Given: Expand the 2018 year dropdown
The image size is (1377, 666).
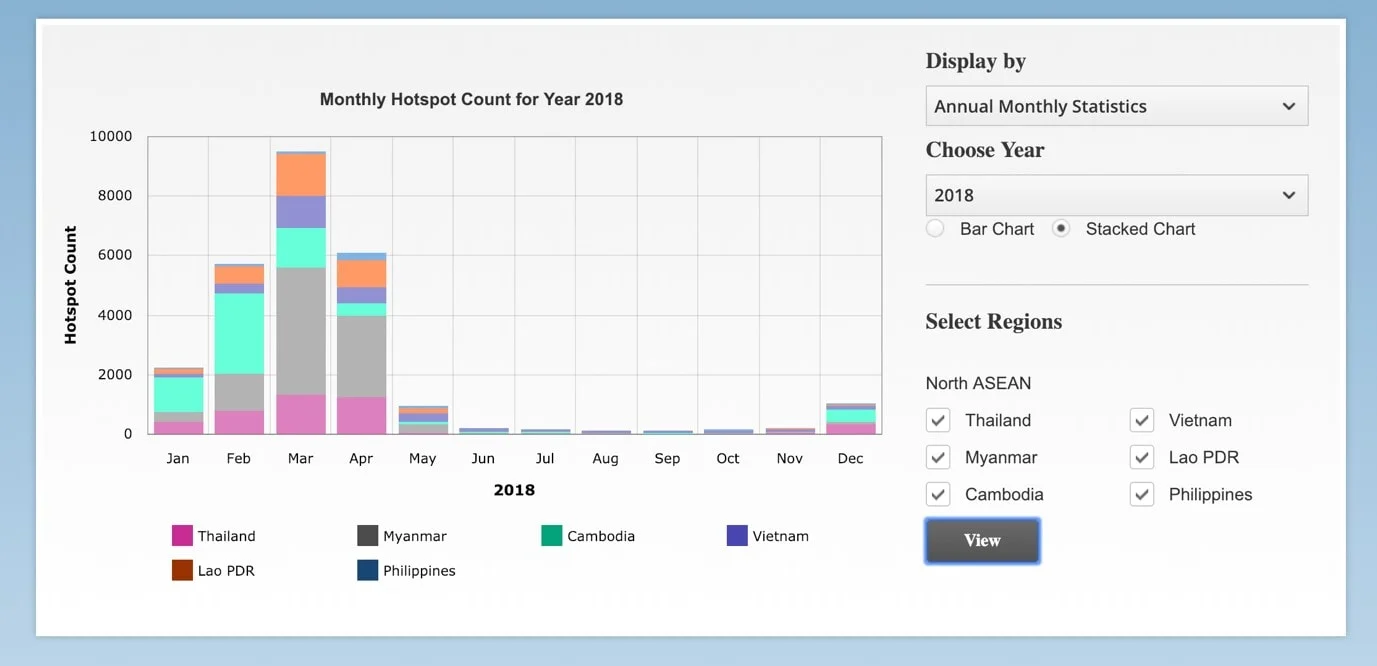Looking at the screenshot, I should pyautogui.click(x=1116, y=196).
